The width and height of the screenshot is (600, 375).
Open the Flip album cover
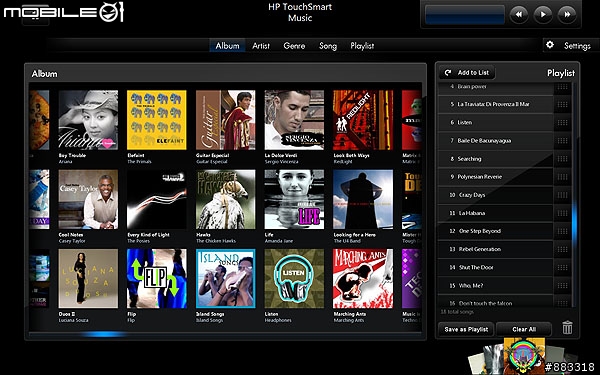pyautogui.click(x=157, y=279)
